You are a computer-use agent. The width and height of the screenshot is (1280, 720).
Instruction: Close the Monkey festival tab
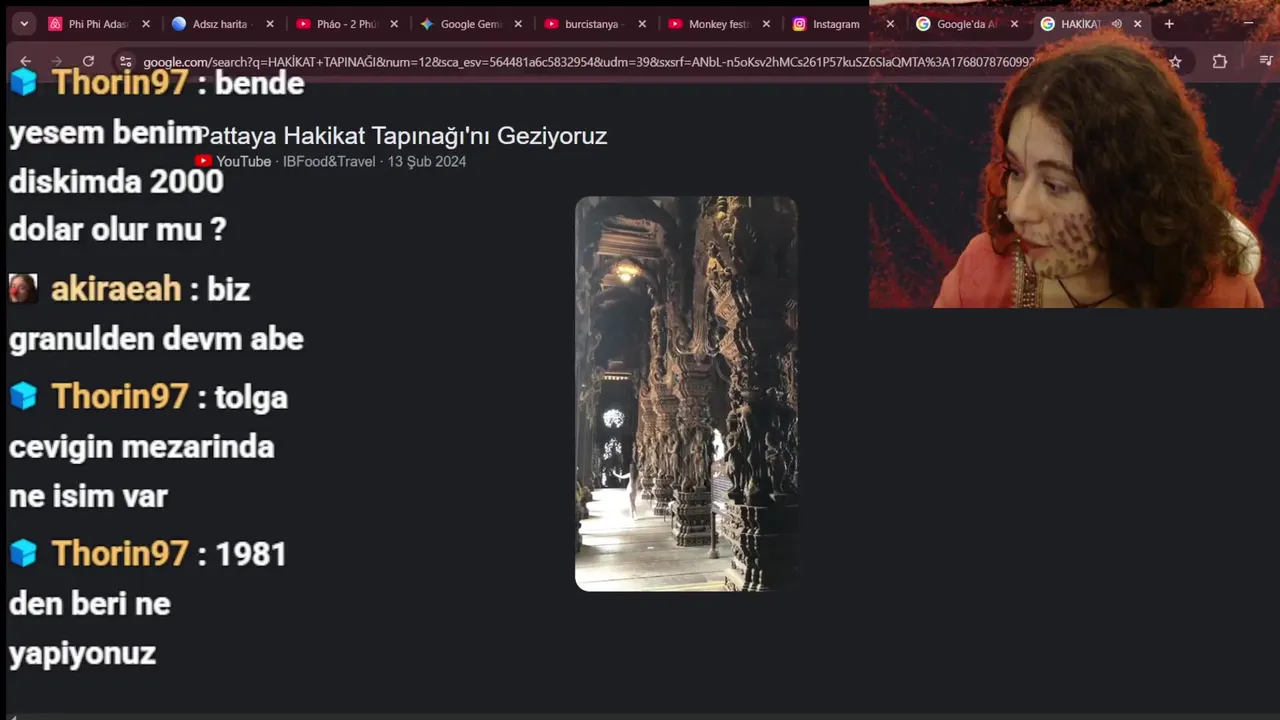[766, 24]
